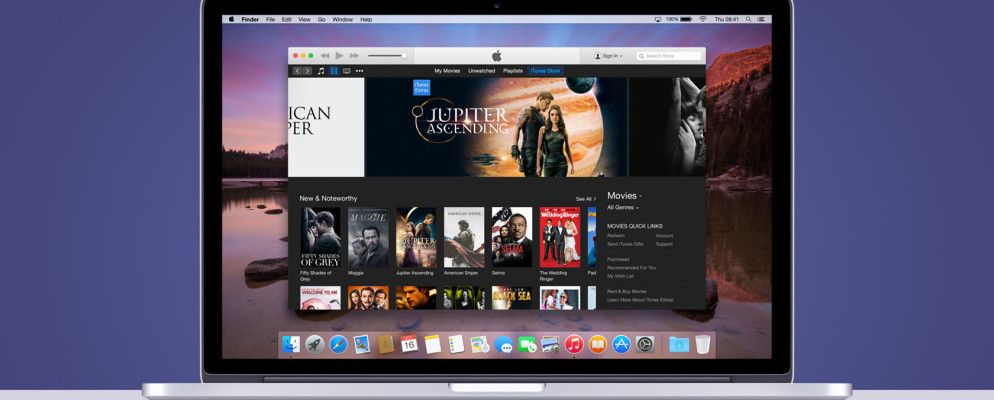Click the Account quick link
The height and width of the screenshot is (400, 994).
[664, 235]
